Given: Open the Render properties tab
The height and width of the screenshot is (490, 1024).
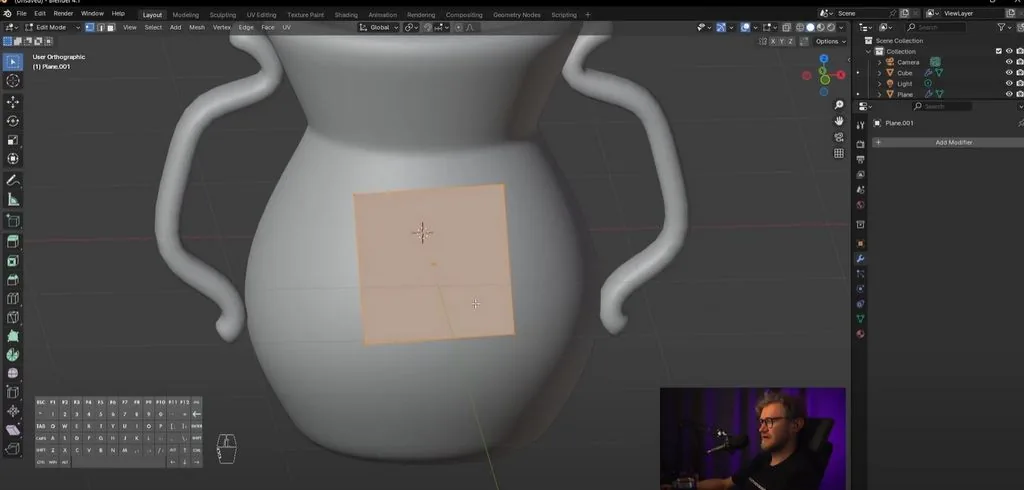Looking at the screenshot, I should (x=860, y=144).
